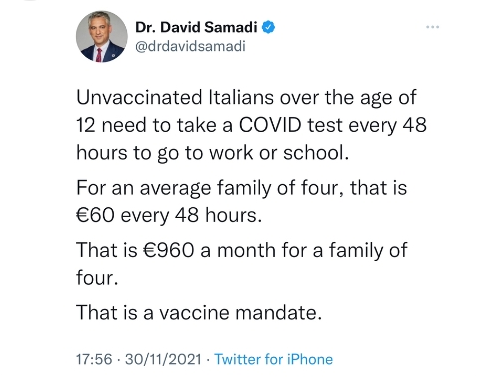Click the blue verified checkmark badge

pos(268,27)
